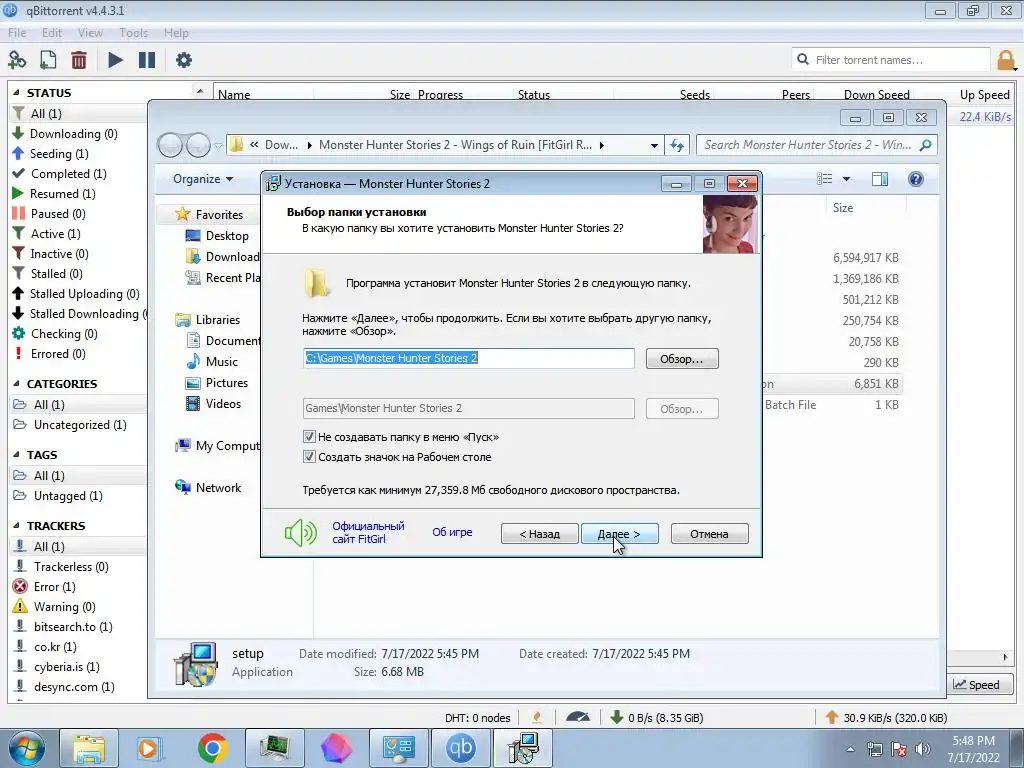Click the connection status flame icon in status bar

point(537,718)
